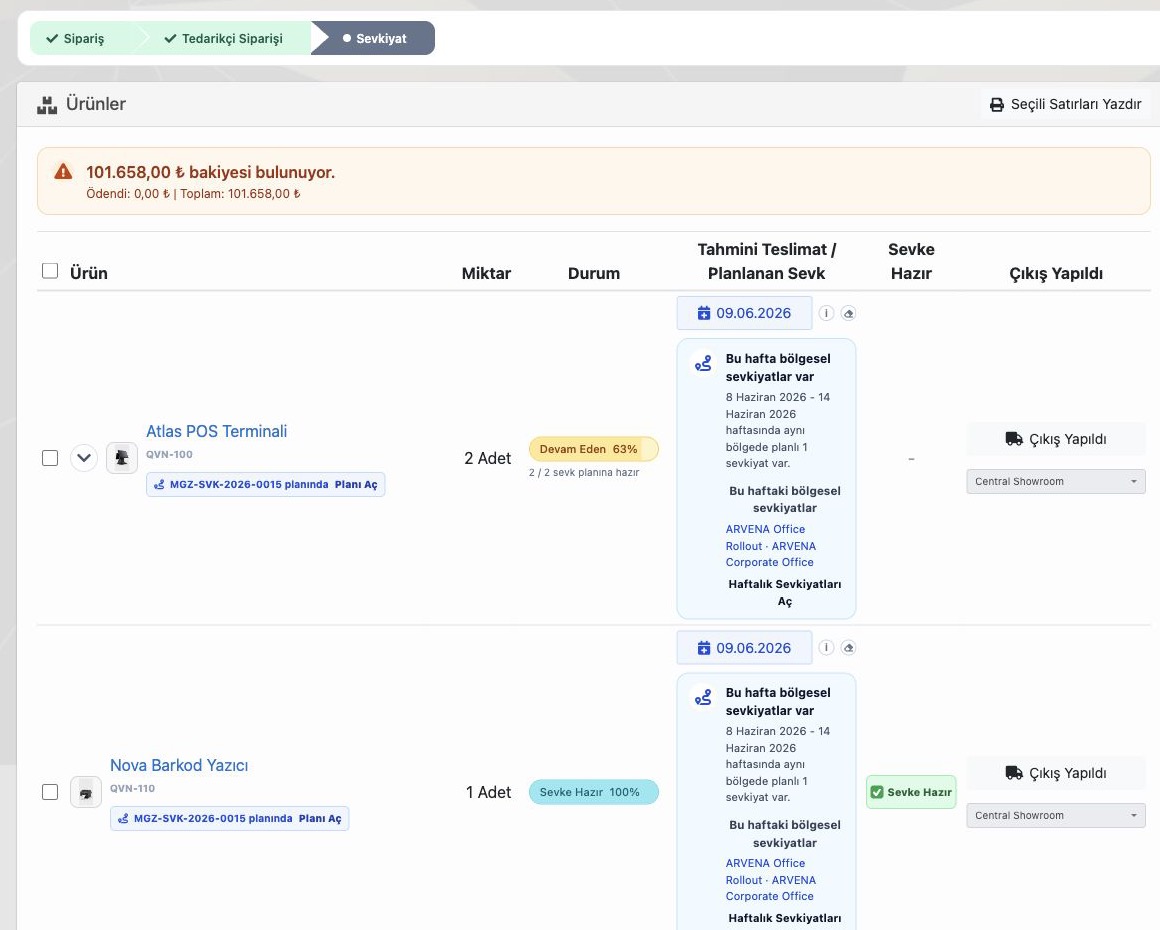Click the Devam Eden 63% progress badge
The height and width of the screenshot is (930, 1160).
pyautogui.click(x=593, y=449)
